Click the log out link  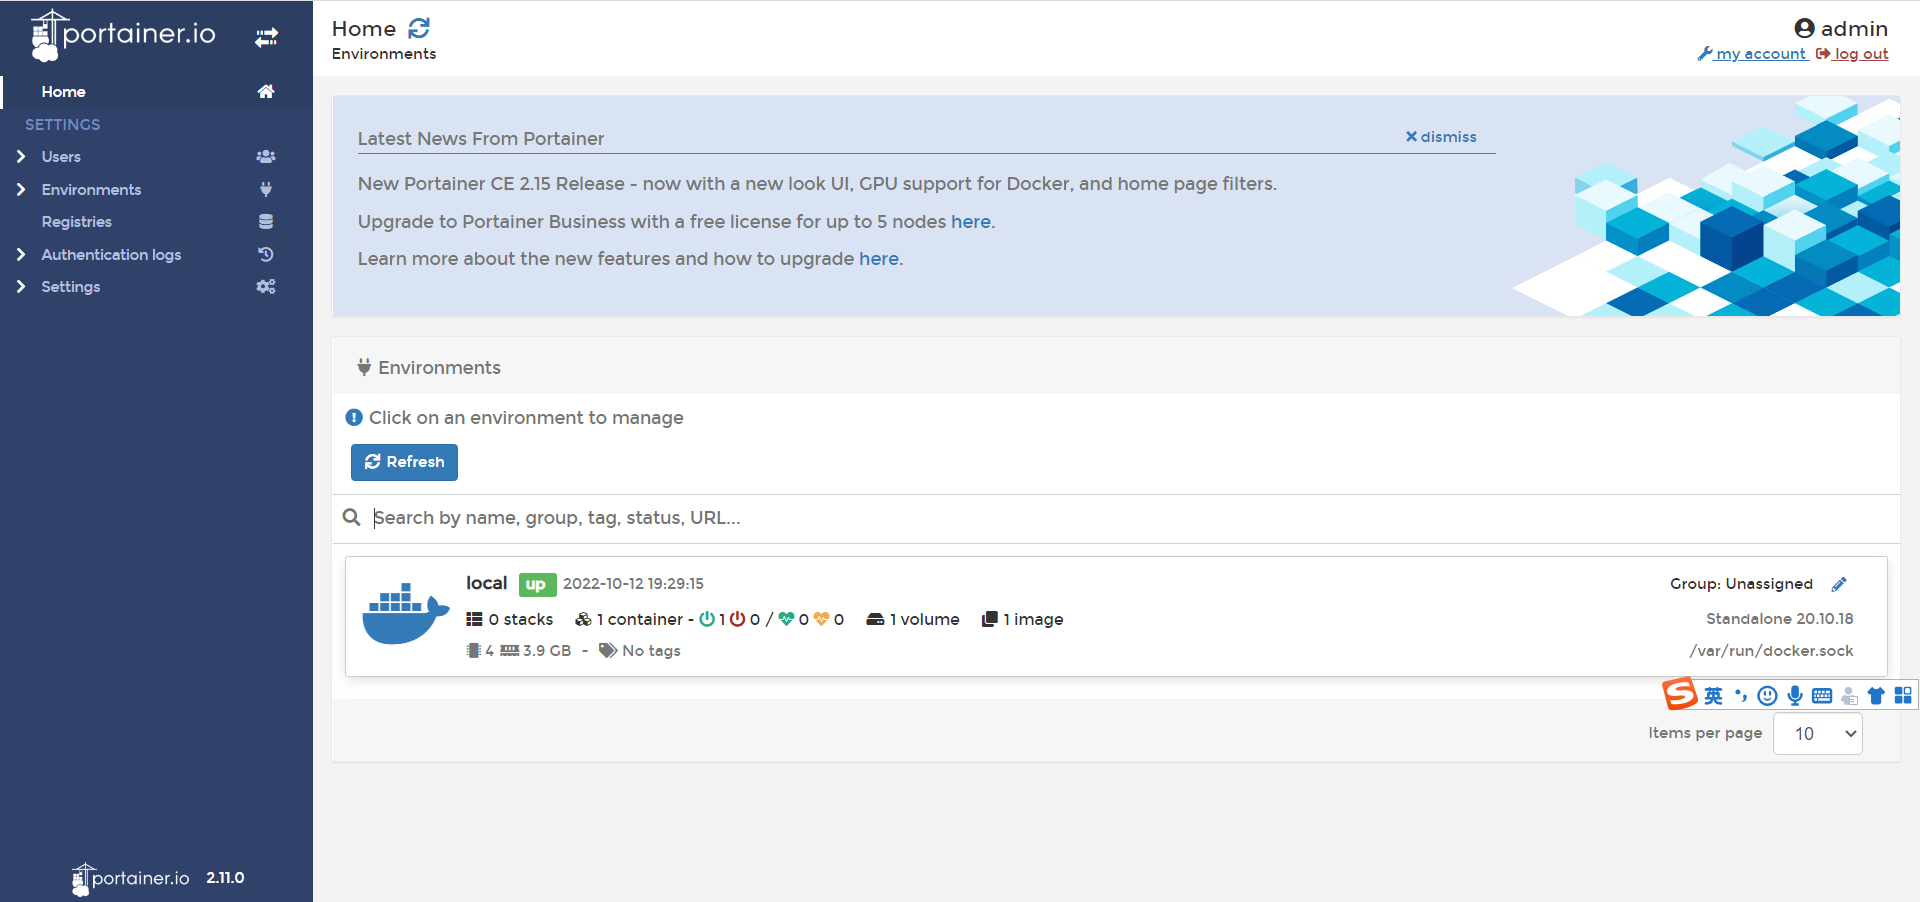tap(1852, 54)
